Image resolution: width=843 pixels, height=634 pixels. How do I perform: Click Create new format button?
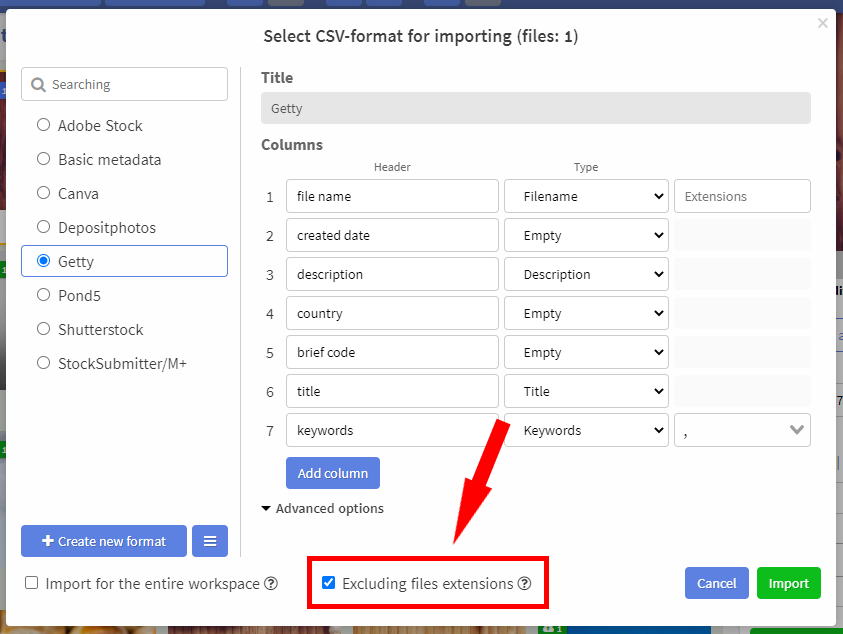click(104, 541)
